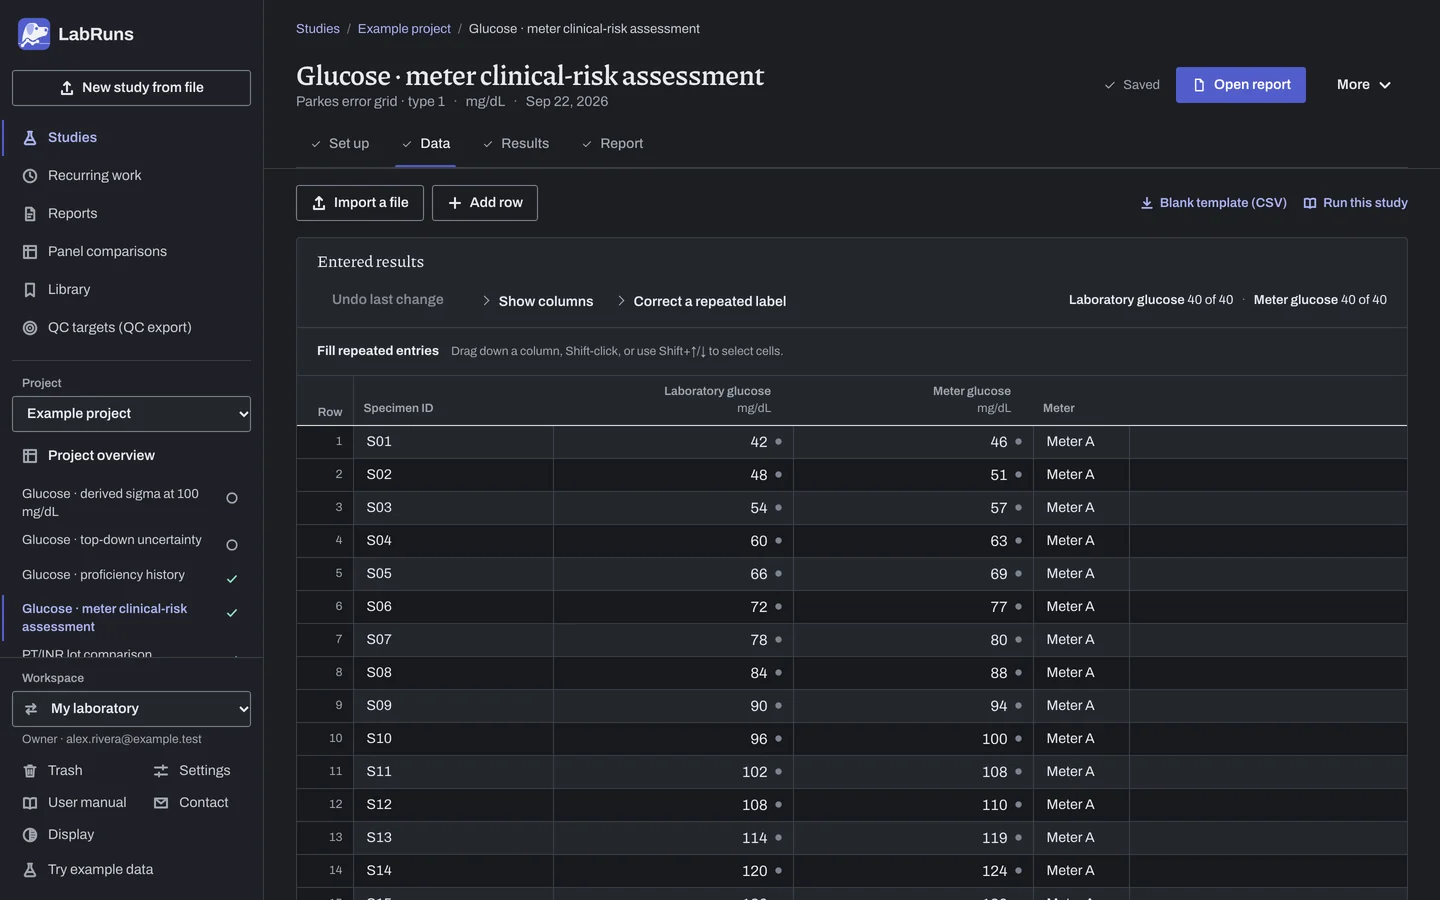Select Meter cell in row S12
The width and height of the screenshot is (1440, 900).
(1081, 805)
